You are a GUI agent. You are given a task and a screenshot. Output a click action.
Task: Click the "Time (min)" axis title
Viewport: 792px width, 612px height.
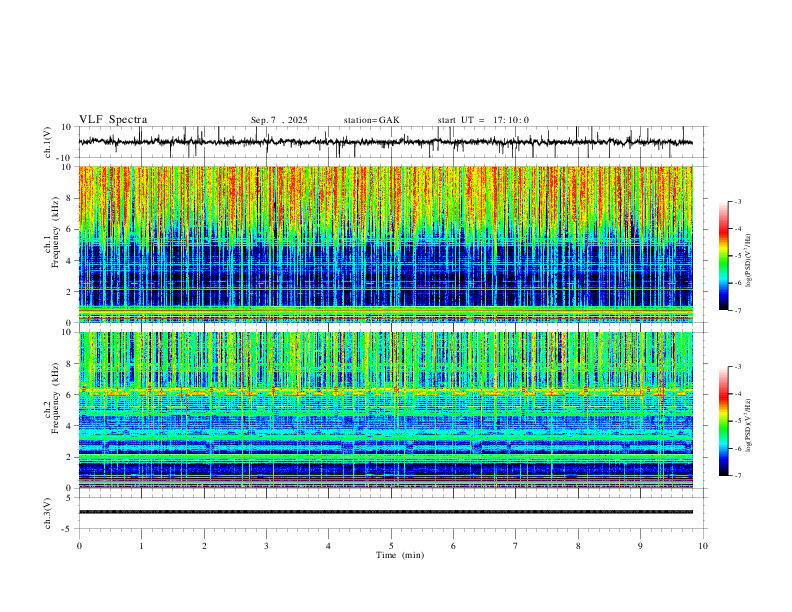[400, 555]
